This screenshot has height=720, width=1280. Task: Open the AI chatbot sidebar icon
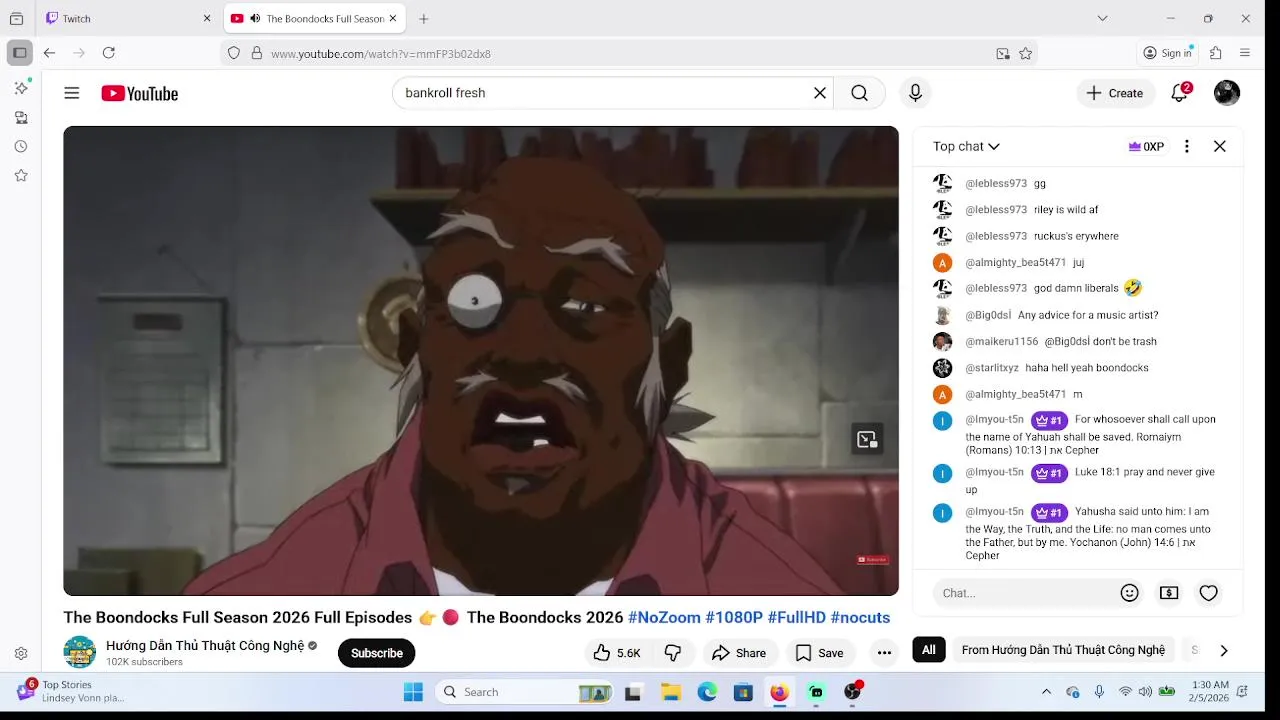coord(21,88)
